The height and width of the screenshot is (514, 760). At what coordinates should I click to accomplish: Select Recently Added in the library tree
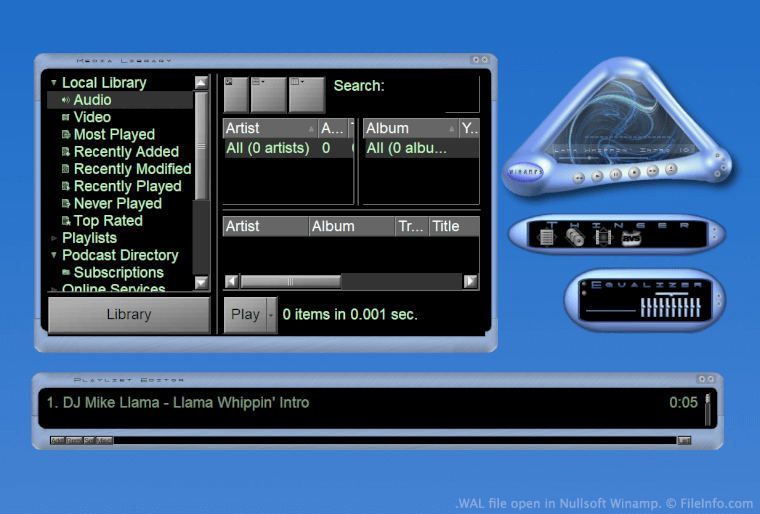point(126,152)
